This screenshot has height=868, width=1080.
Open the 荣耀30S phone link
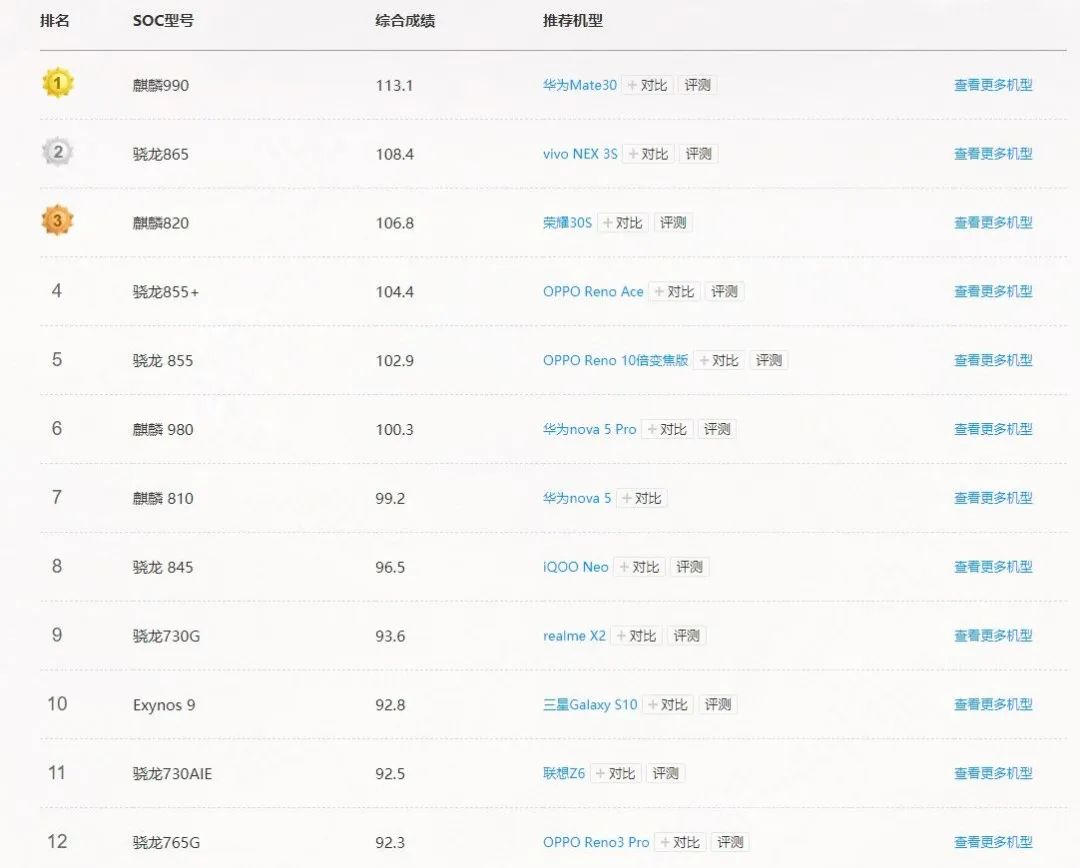(x=567, y=223)
